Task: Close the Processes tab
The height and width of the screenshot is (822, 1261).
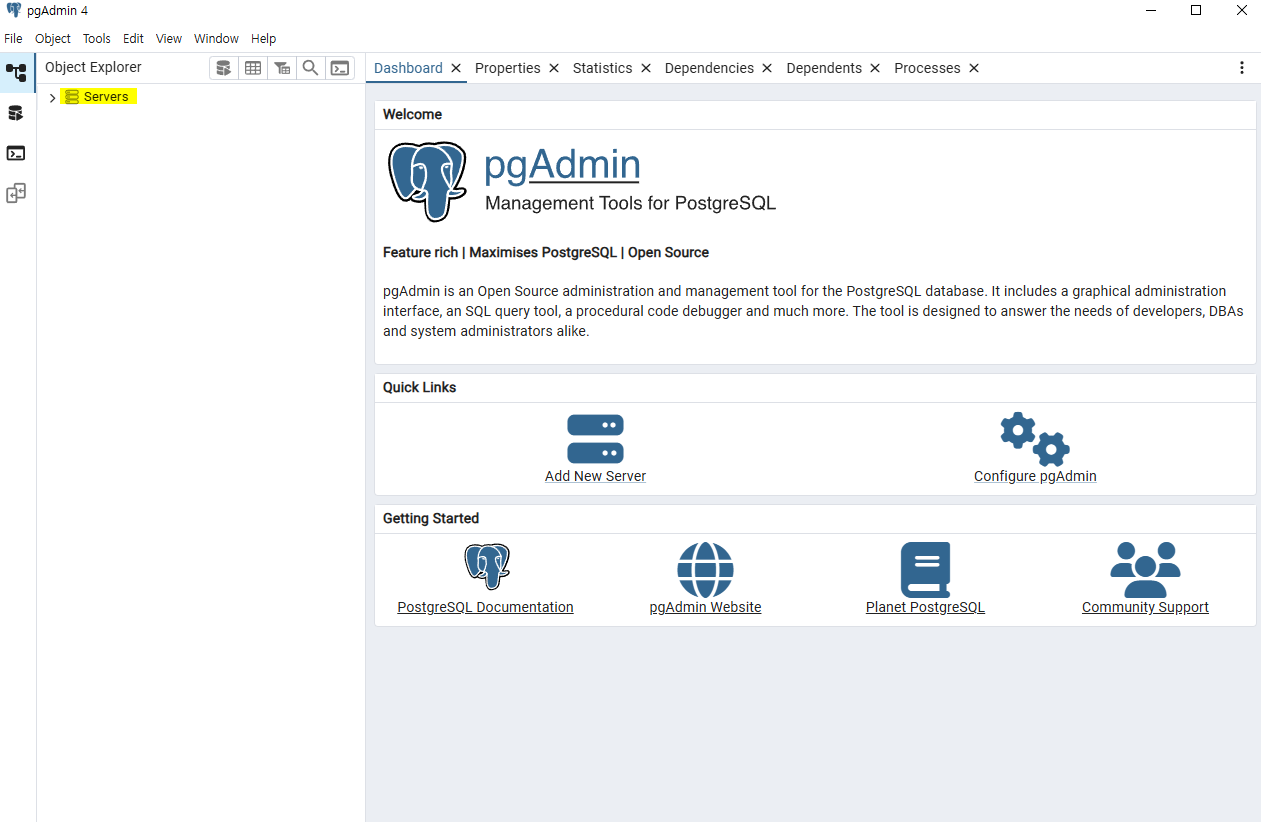Action: click(x=974, y=68)
